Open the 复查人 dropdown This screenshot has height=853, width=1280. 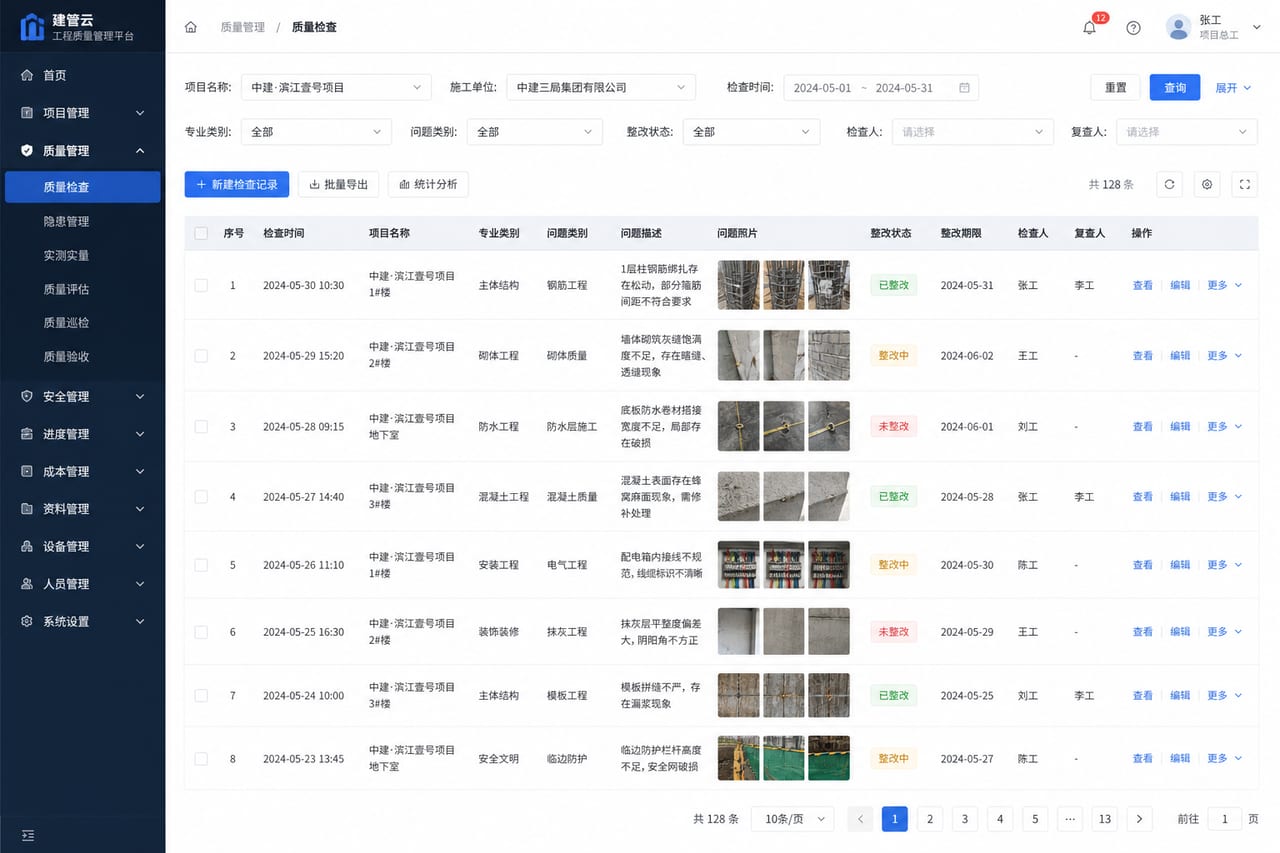(x=1186, y=132)
